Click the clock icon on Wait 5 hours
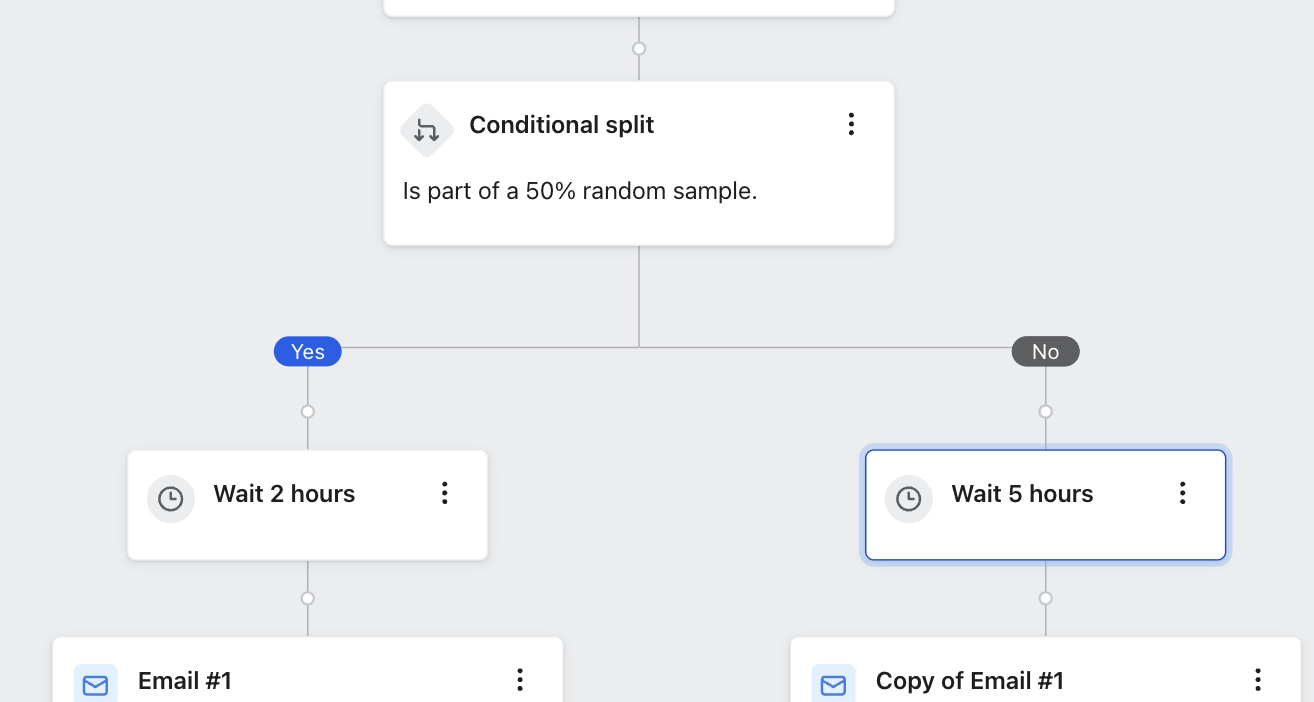Viewport: 1314px width, 702px height. click(x=908, y=498)
